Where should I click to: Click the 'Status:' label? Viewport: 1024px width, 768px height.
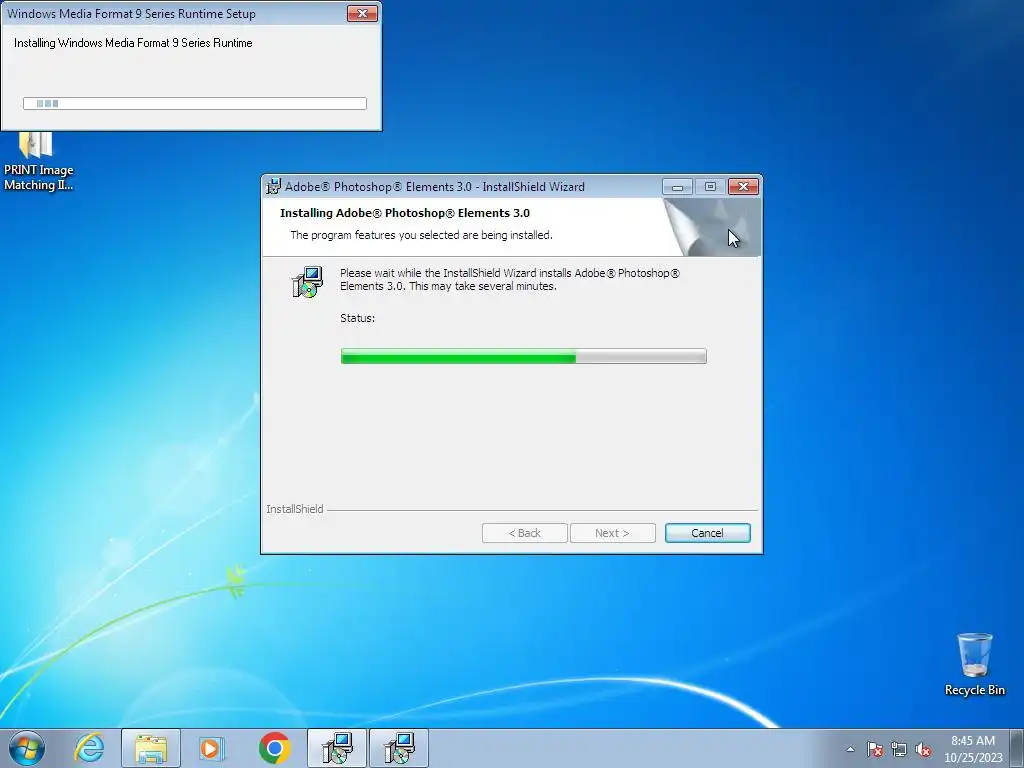point(357,318)
